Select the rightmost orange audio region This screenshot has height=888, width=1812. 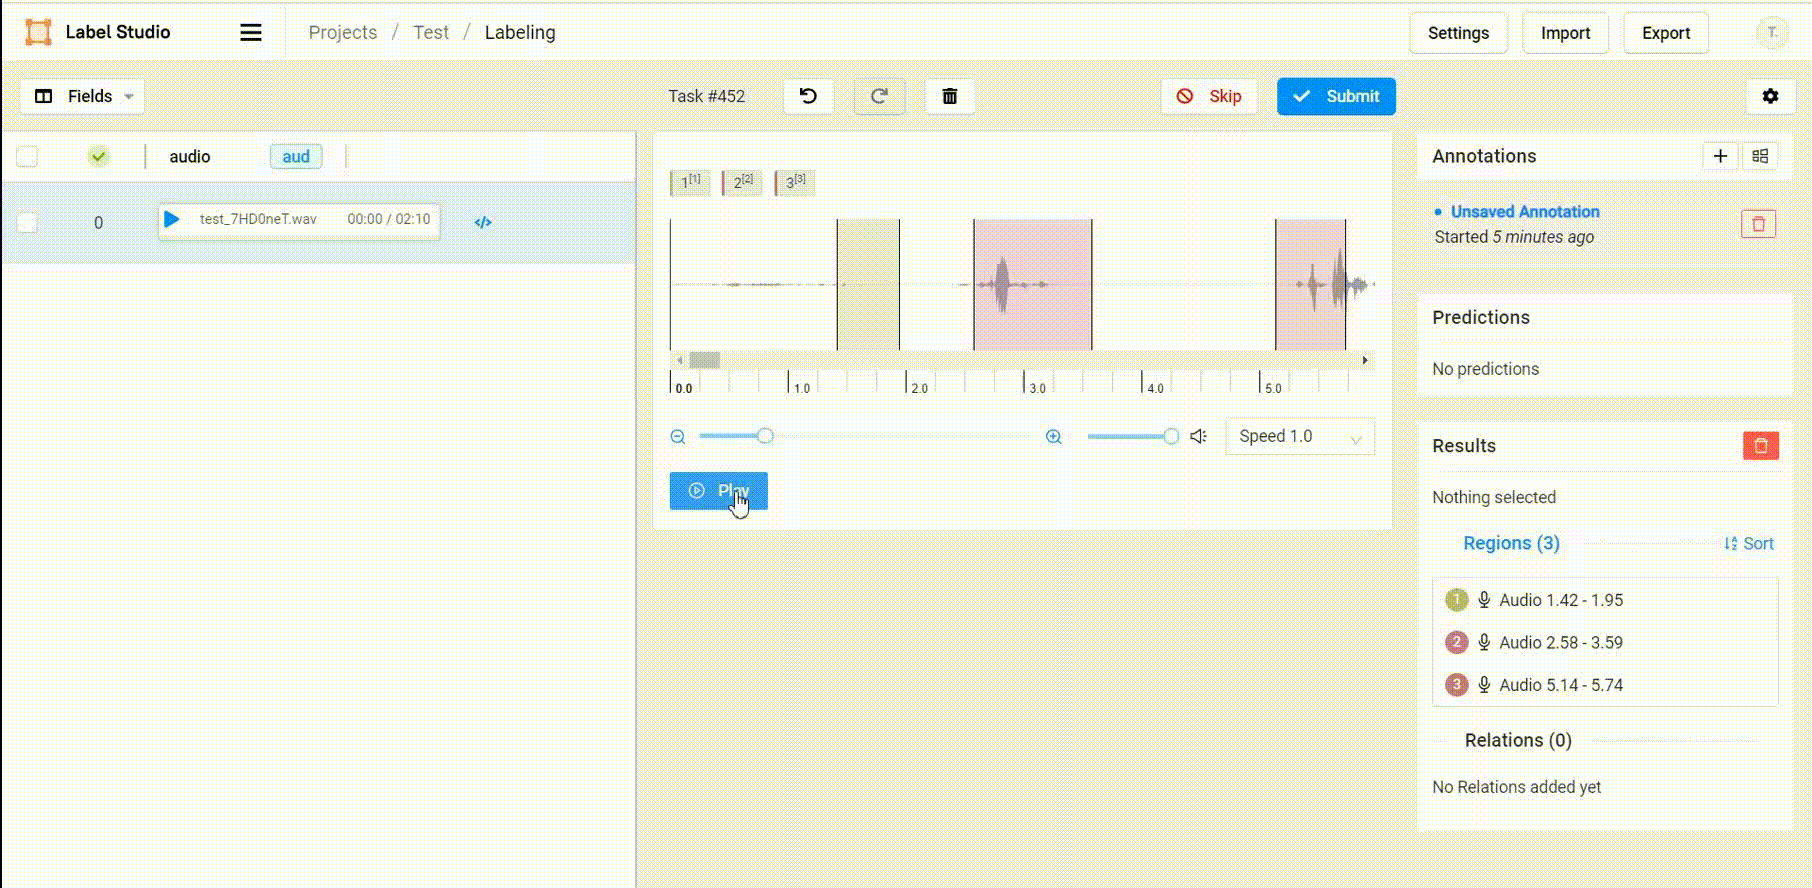pyautogui.click(x=1310, y=285)
